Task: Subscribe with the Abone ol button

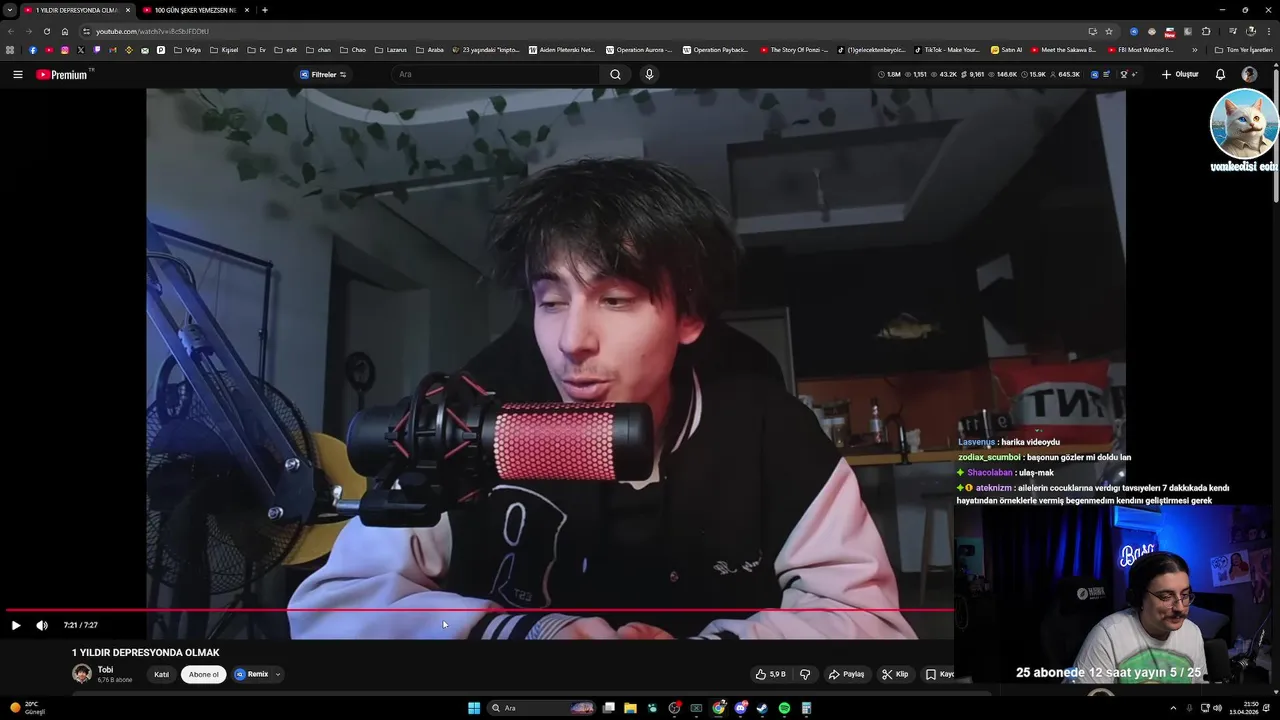Action: [x=203, y=674]
